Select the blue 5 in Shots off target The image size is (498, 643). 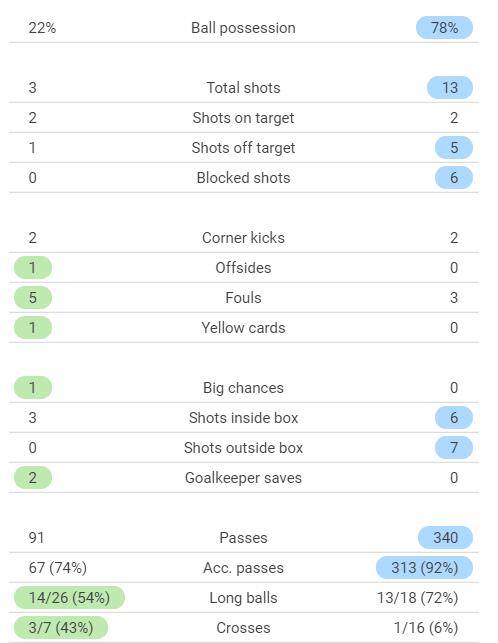tap(454, 148)
